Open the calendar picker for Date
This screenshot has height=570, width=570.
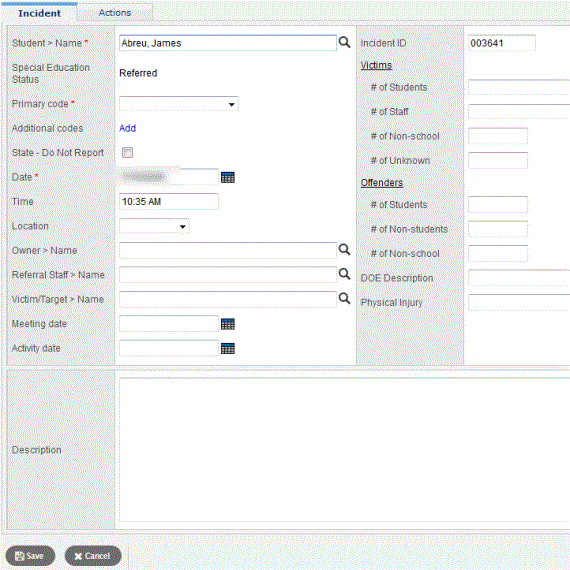(x=228, y=177)
